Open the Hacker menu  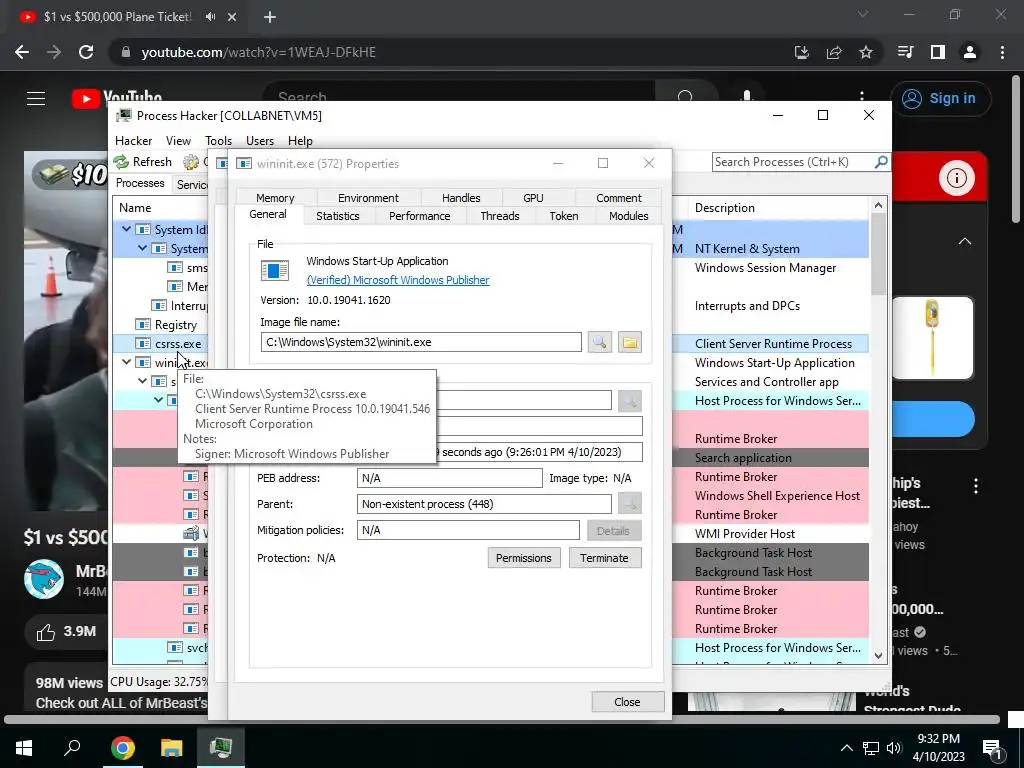point(133,140)
